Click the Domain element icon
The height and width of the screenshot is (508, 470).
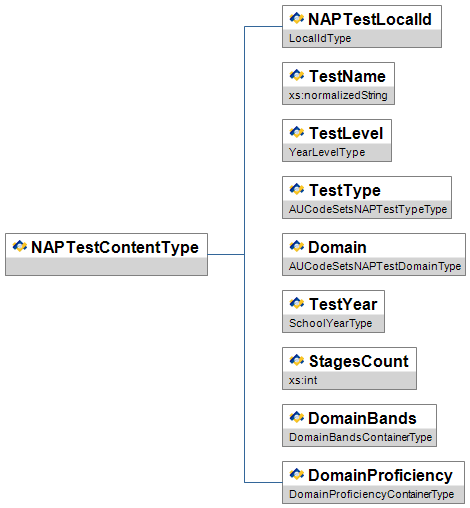(x=297, y=247)
